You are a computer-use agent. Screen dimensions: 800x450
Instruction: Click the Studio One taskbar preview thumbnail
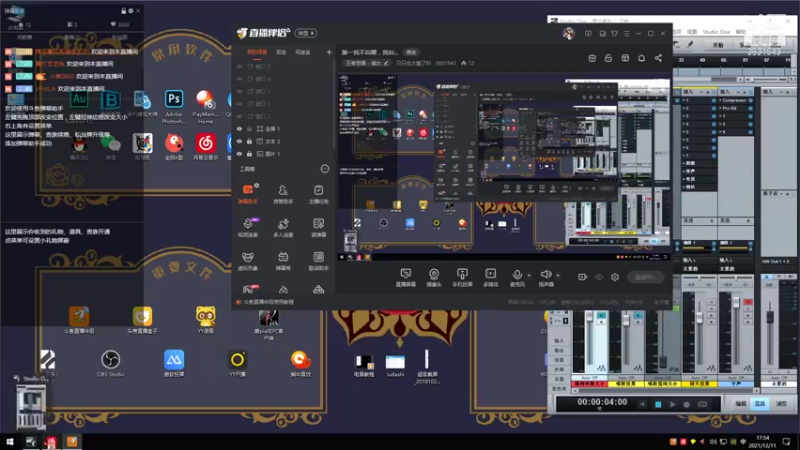pyautogui.click(x=31, y=407)
